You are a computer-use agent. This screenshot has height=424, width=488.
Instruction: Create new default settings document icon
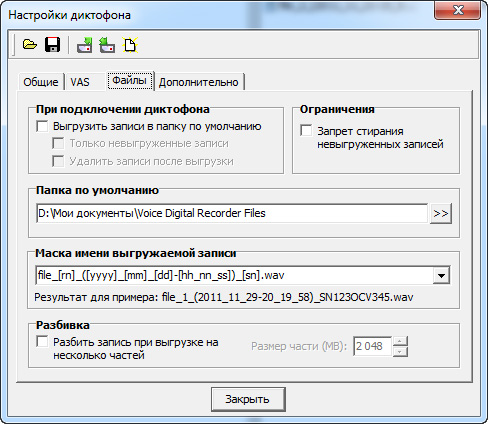(x=130, y=45)
